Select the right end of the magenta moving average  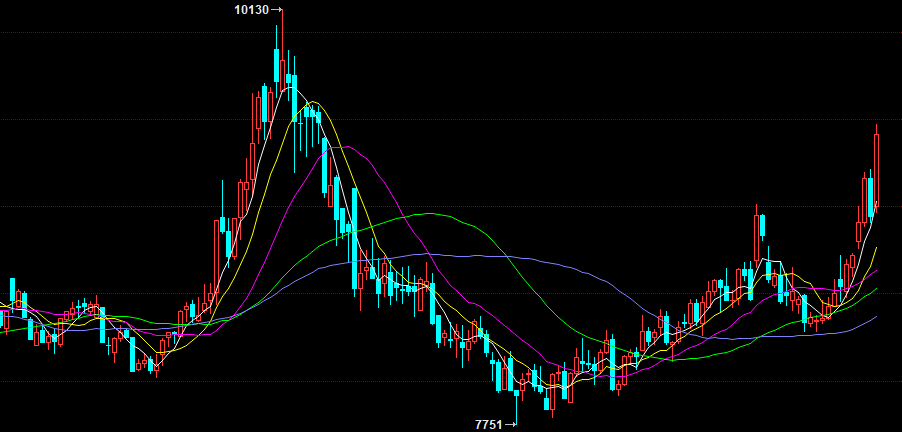pyautogui.click(x=876, y=270)
